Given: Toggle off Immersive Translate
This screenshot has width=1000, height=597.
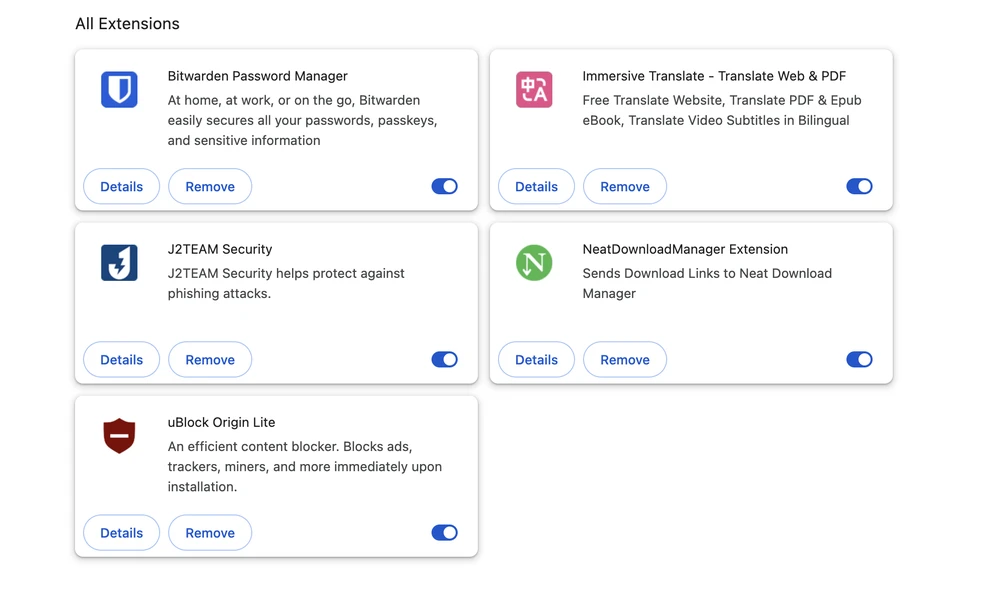Looking at the screenshot, I should click(x=859, y=186).
